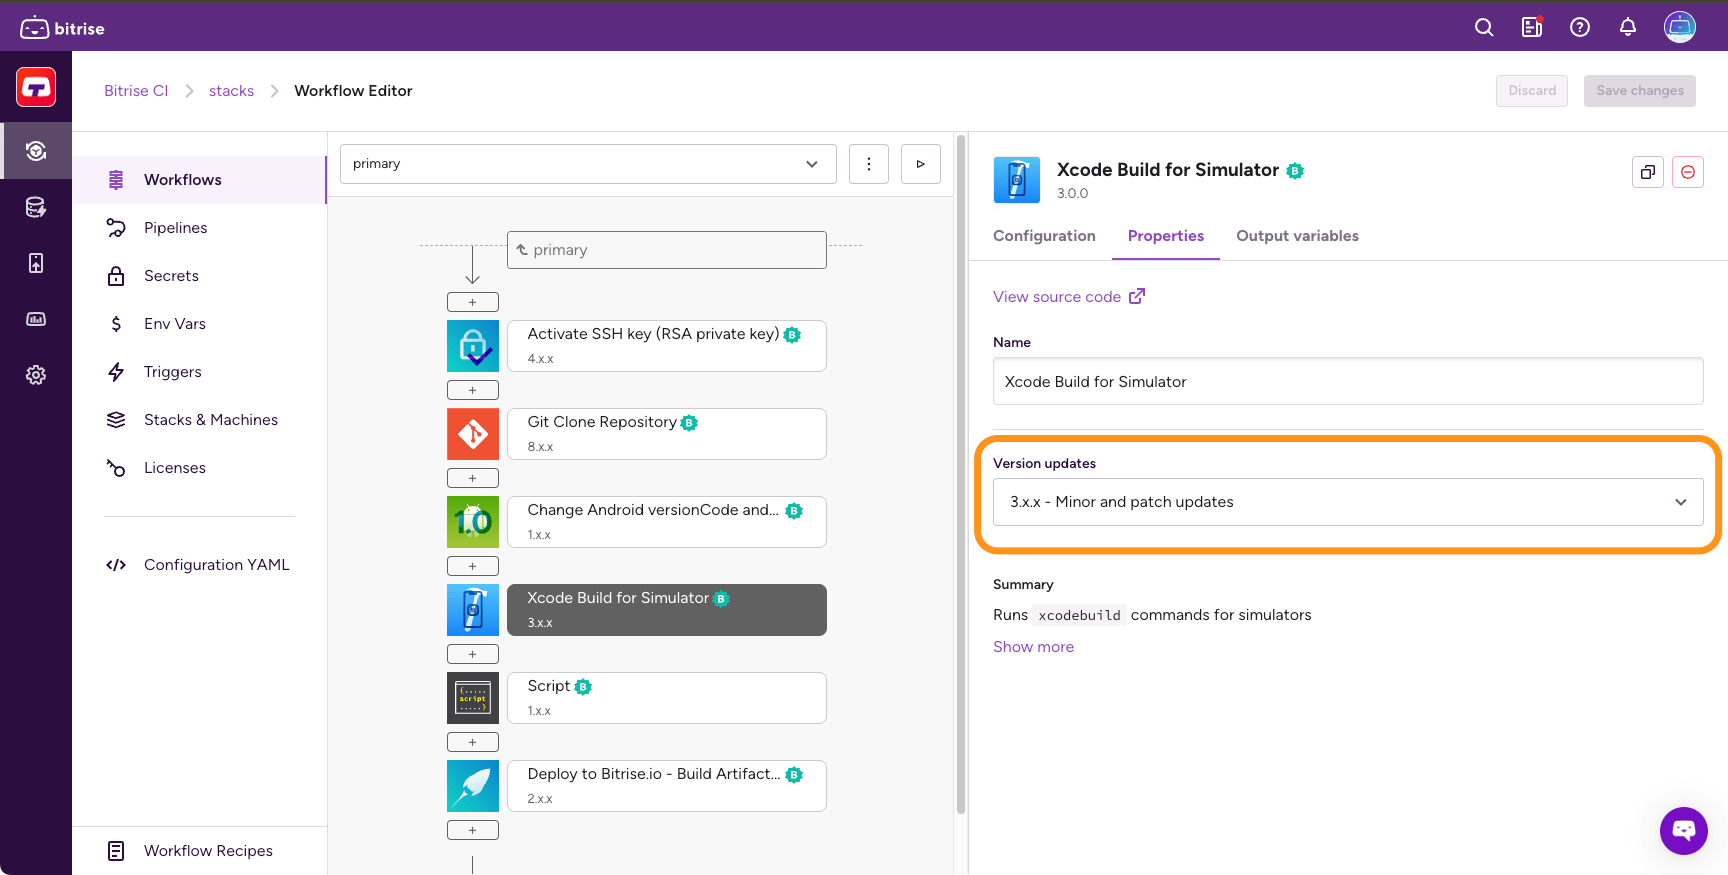Click the step Name input field

[x=1347, y=382]
